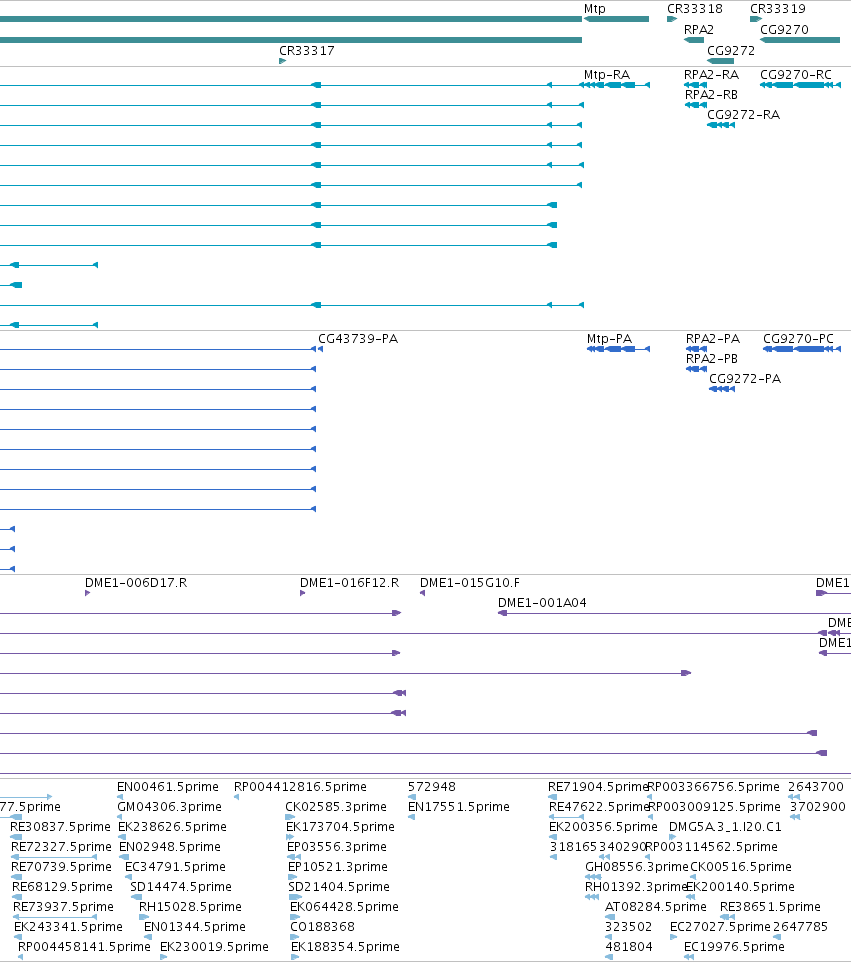Click EST RP003114562.5prime
The height and width of the screenshot is (962, 851).
(x=712, y=847)
